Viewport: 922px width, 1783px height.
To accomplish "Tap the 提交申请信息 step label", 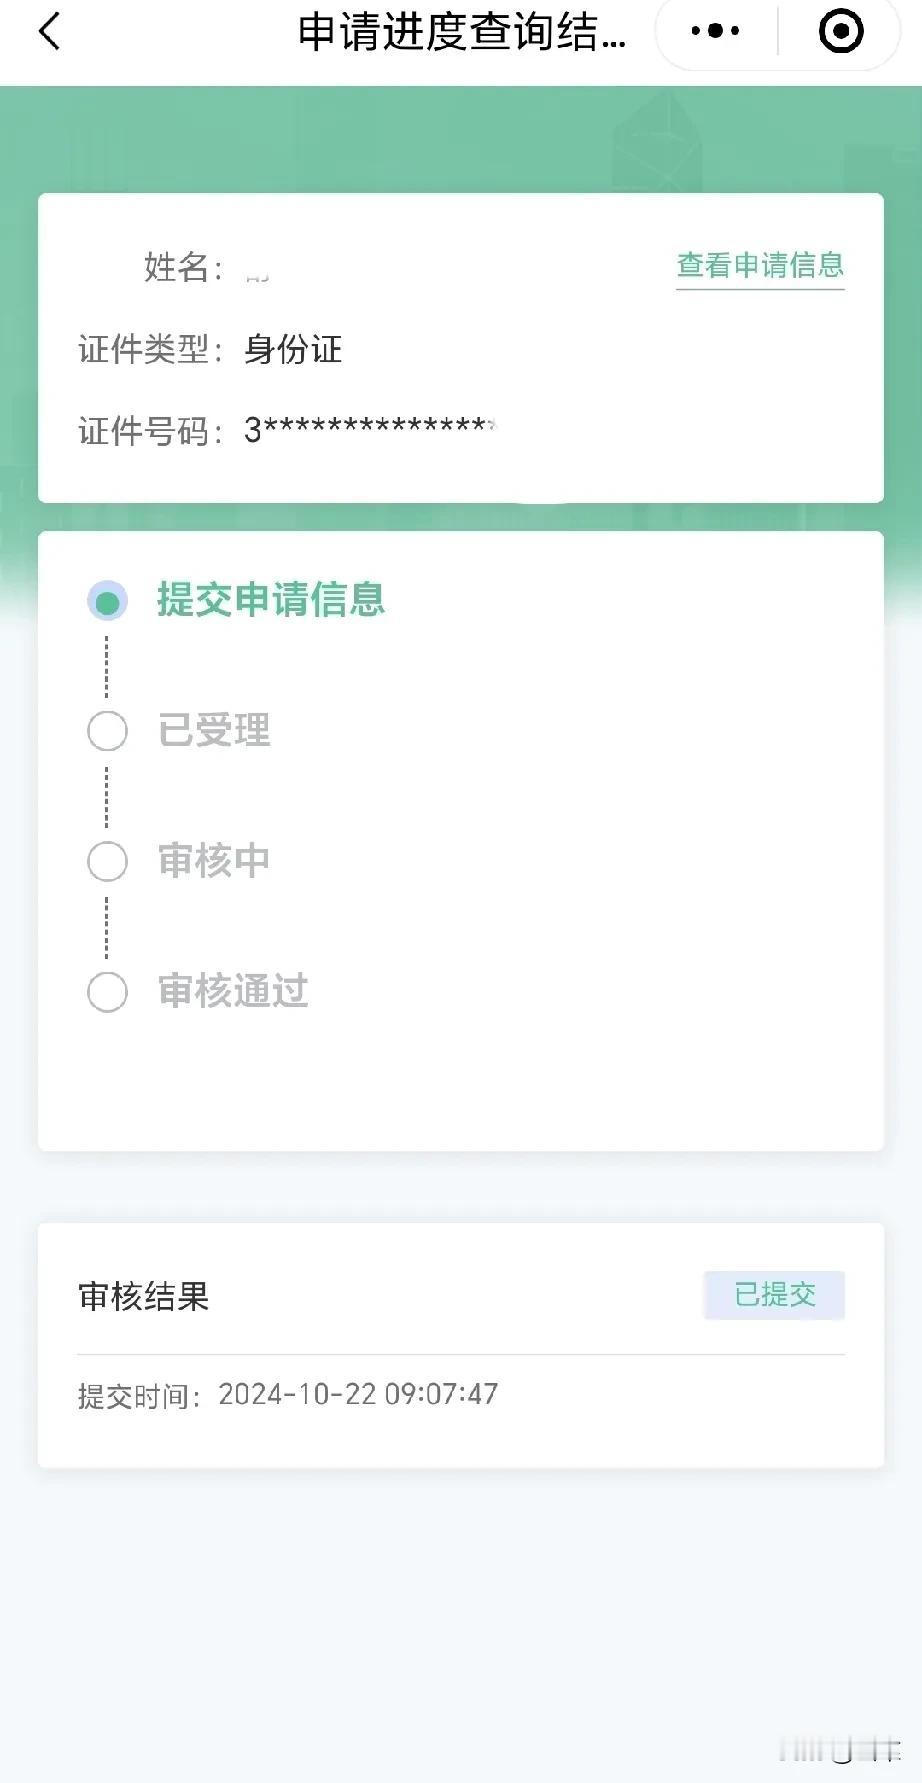I will (271, 600).
